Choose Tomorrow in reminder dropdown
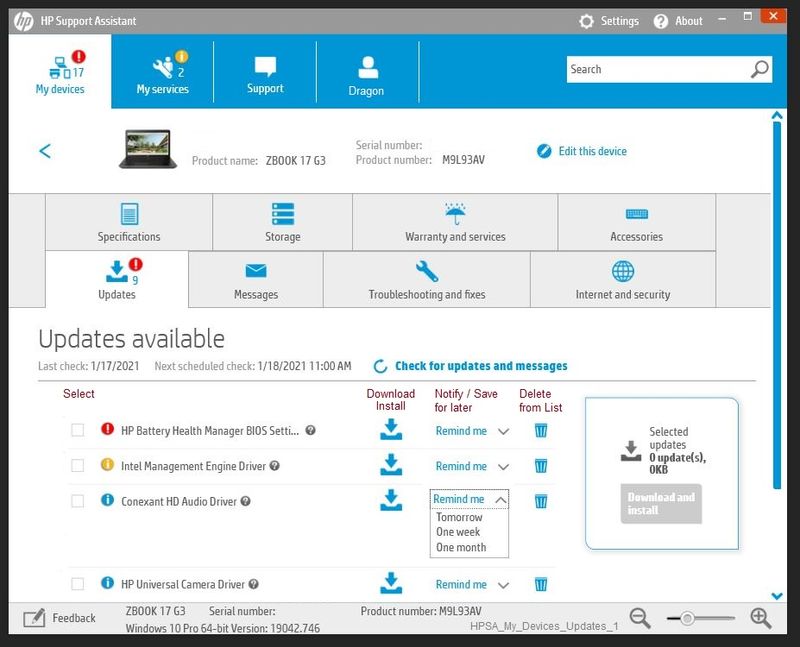800x647 pixels. tap(459, 517)
